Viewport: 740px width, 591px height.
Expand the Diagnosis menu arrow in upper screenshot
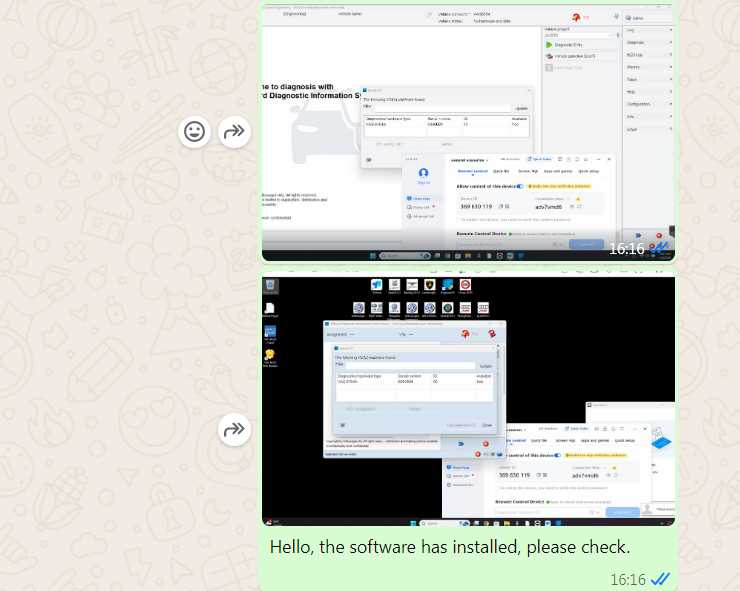tap(671, 43)
